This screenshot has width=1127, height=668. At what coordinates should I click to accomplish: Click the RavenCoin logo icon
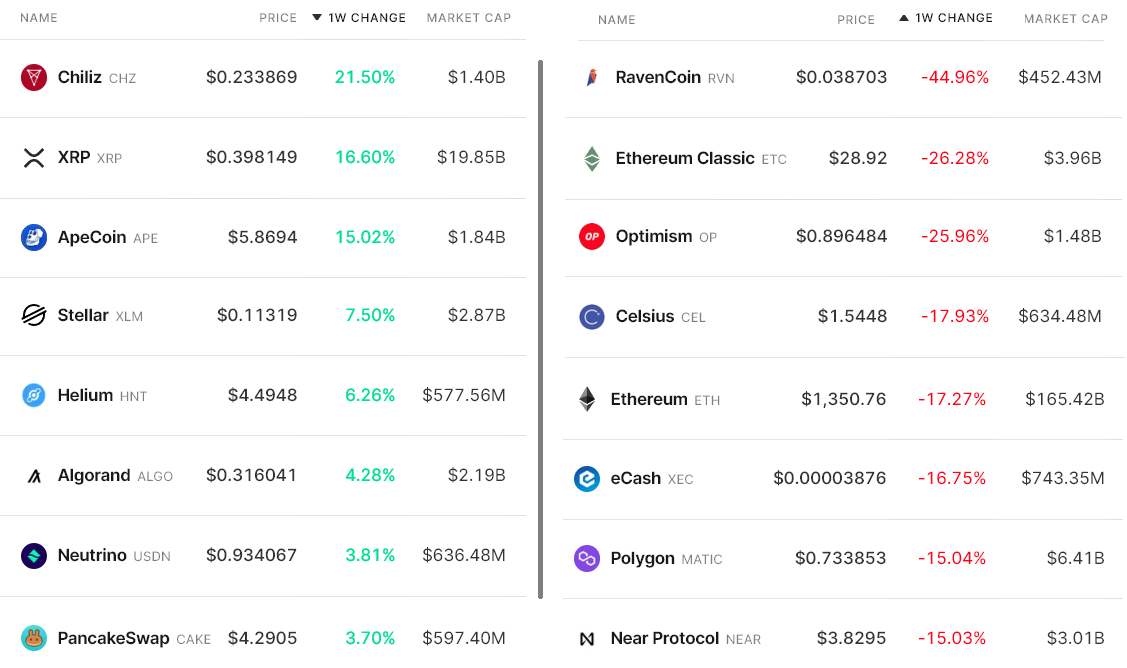(x=592, y=77)
